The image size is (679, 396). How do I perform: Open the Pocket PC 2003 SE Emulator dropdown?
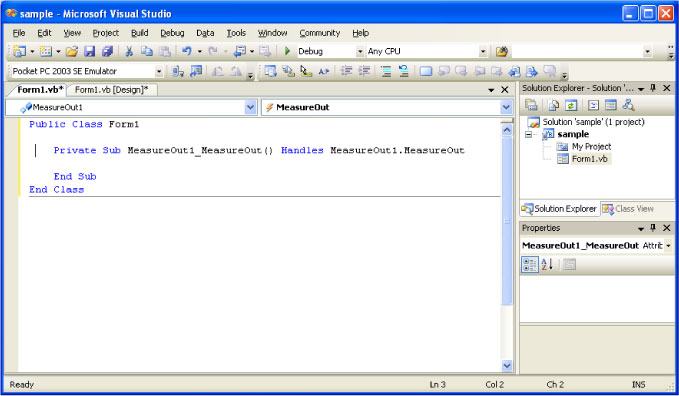click(159, 71)
